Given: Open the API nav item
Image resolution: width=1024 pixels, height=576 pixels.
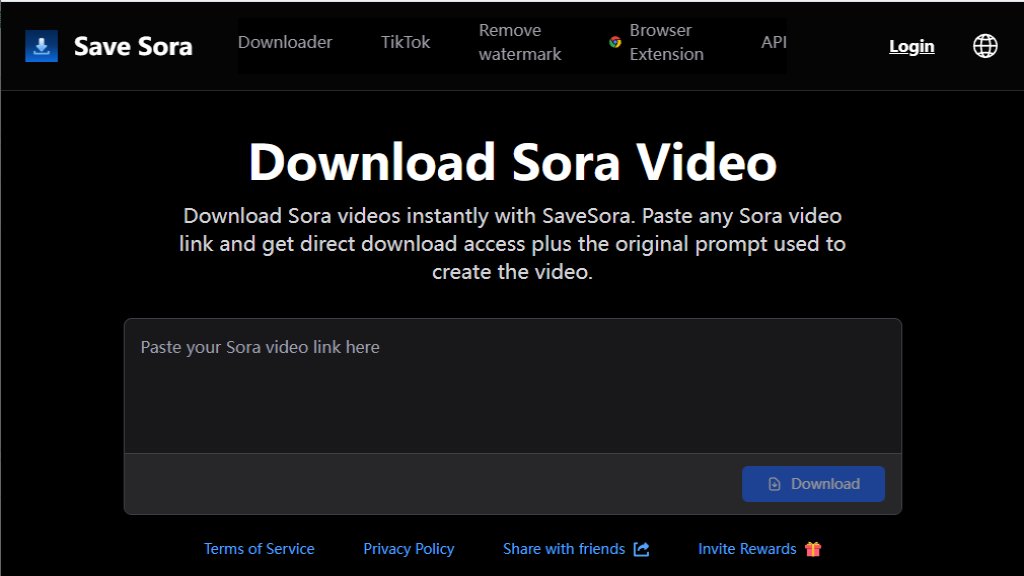Looking at the screenshot, I should point(773,42).
